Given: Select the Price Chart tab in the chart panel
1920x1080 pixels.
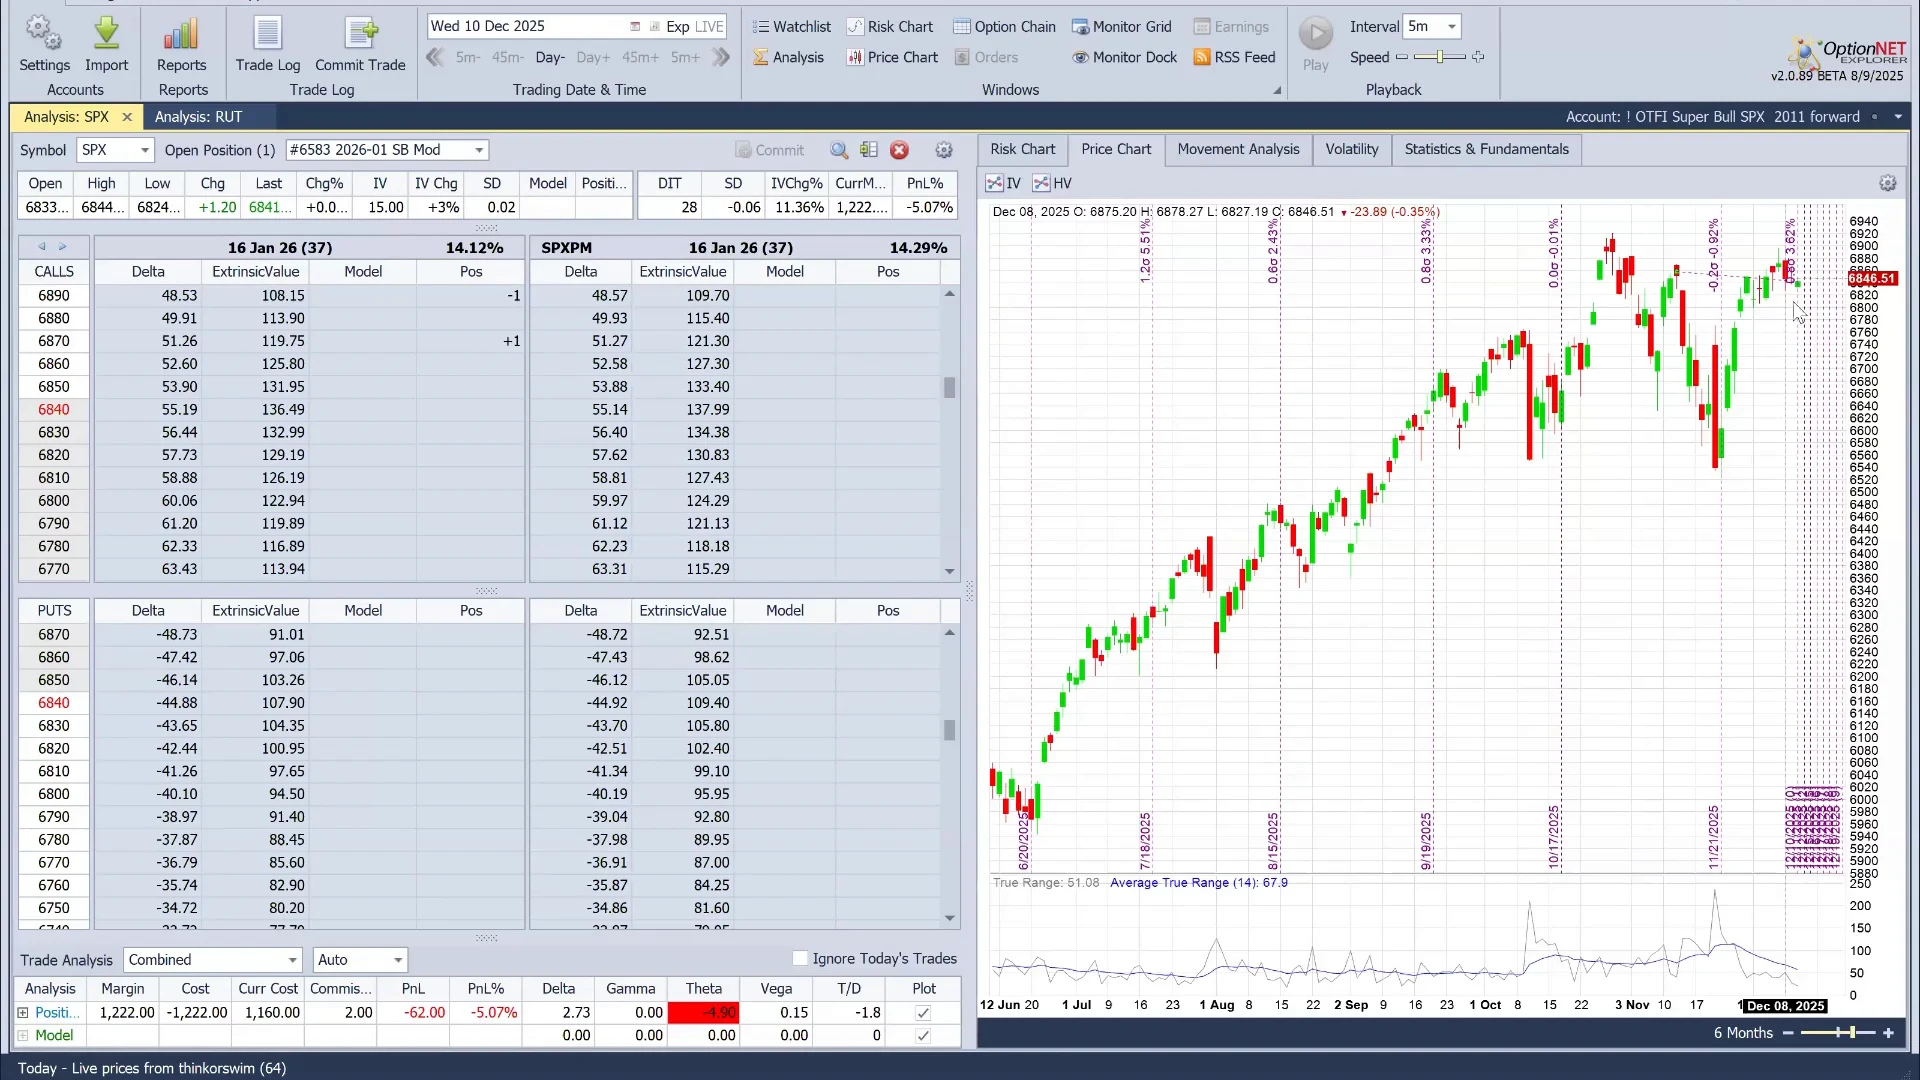Looking at the screenshot, I should tap(1116, 149).
